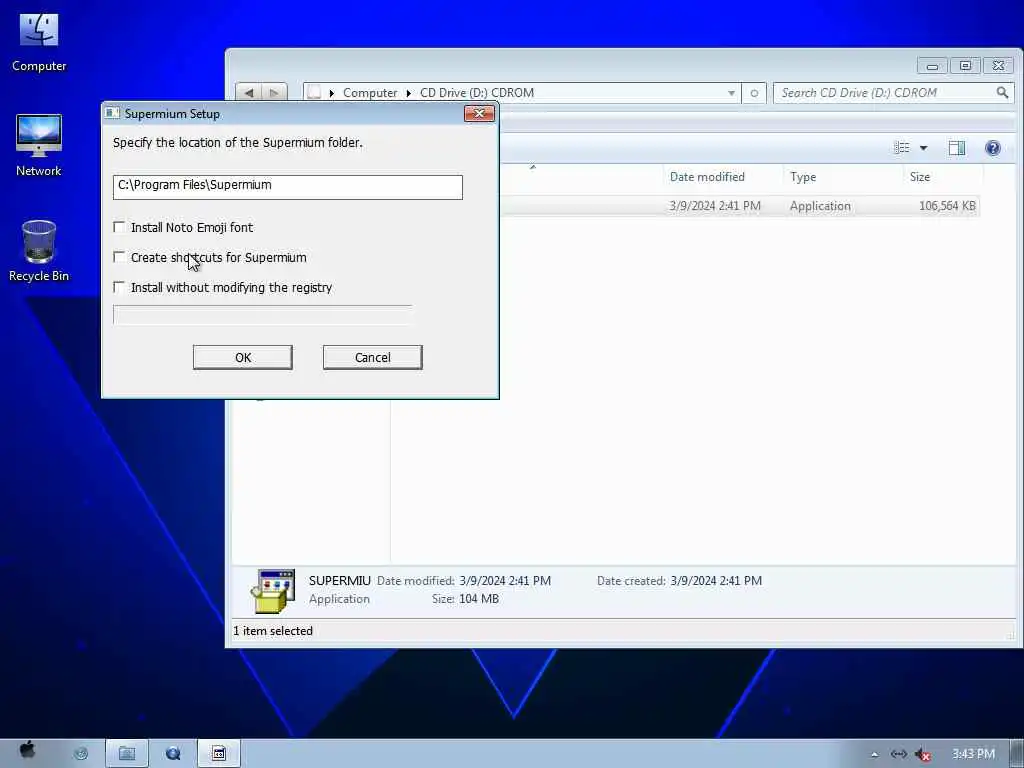Click the folder icon in address bar

tap(314, 93)
